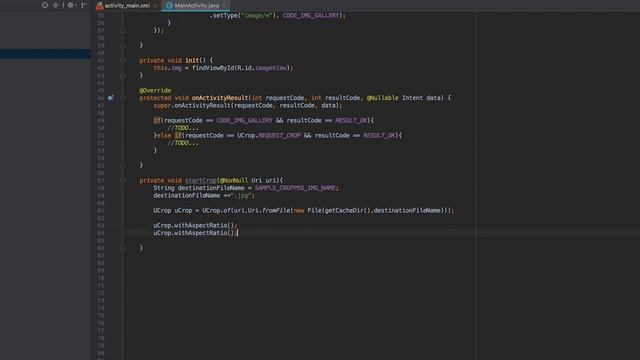Viewport: 640px width, 360px height.
Task: Click 'REQUEST_CROP' constant in else-if condition
Action: click(279, 136)
